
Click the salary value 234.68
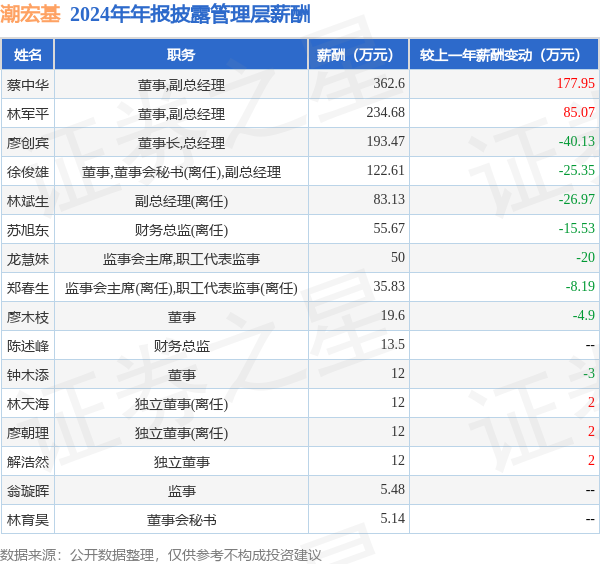(385, 112)
